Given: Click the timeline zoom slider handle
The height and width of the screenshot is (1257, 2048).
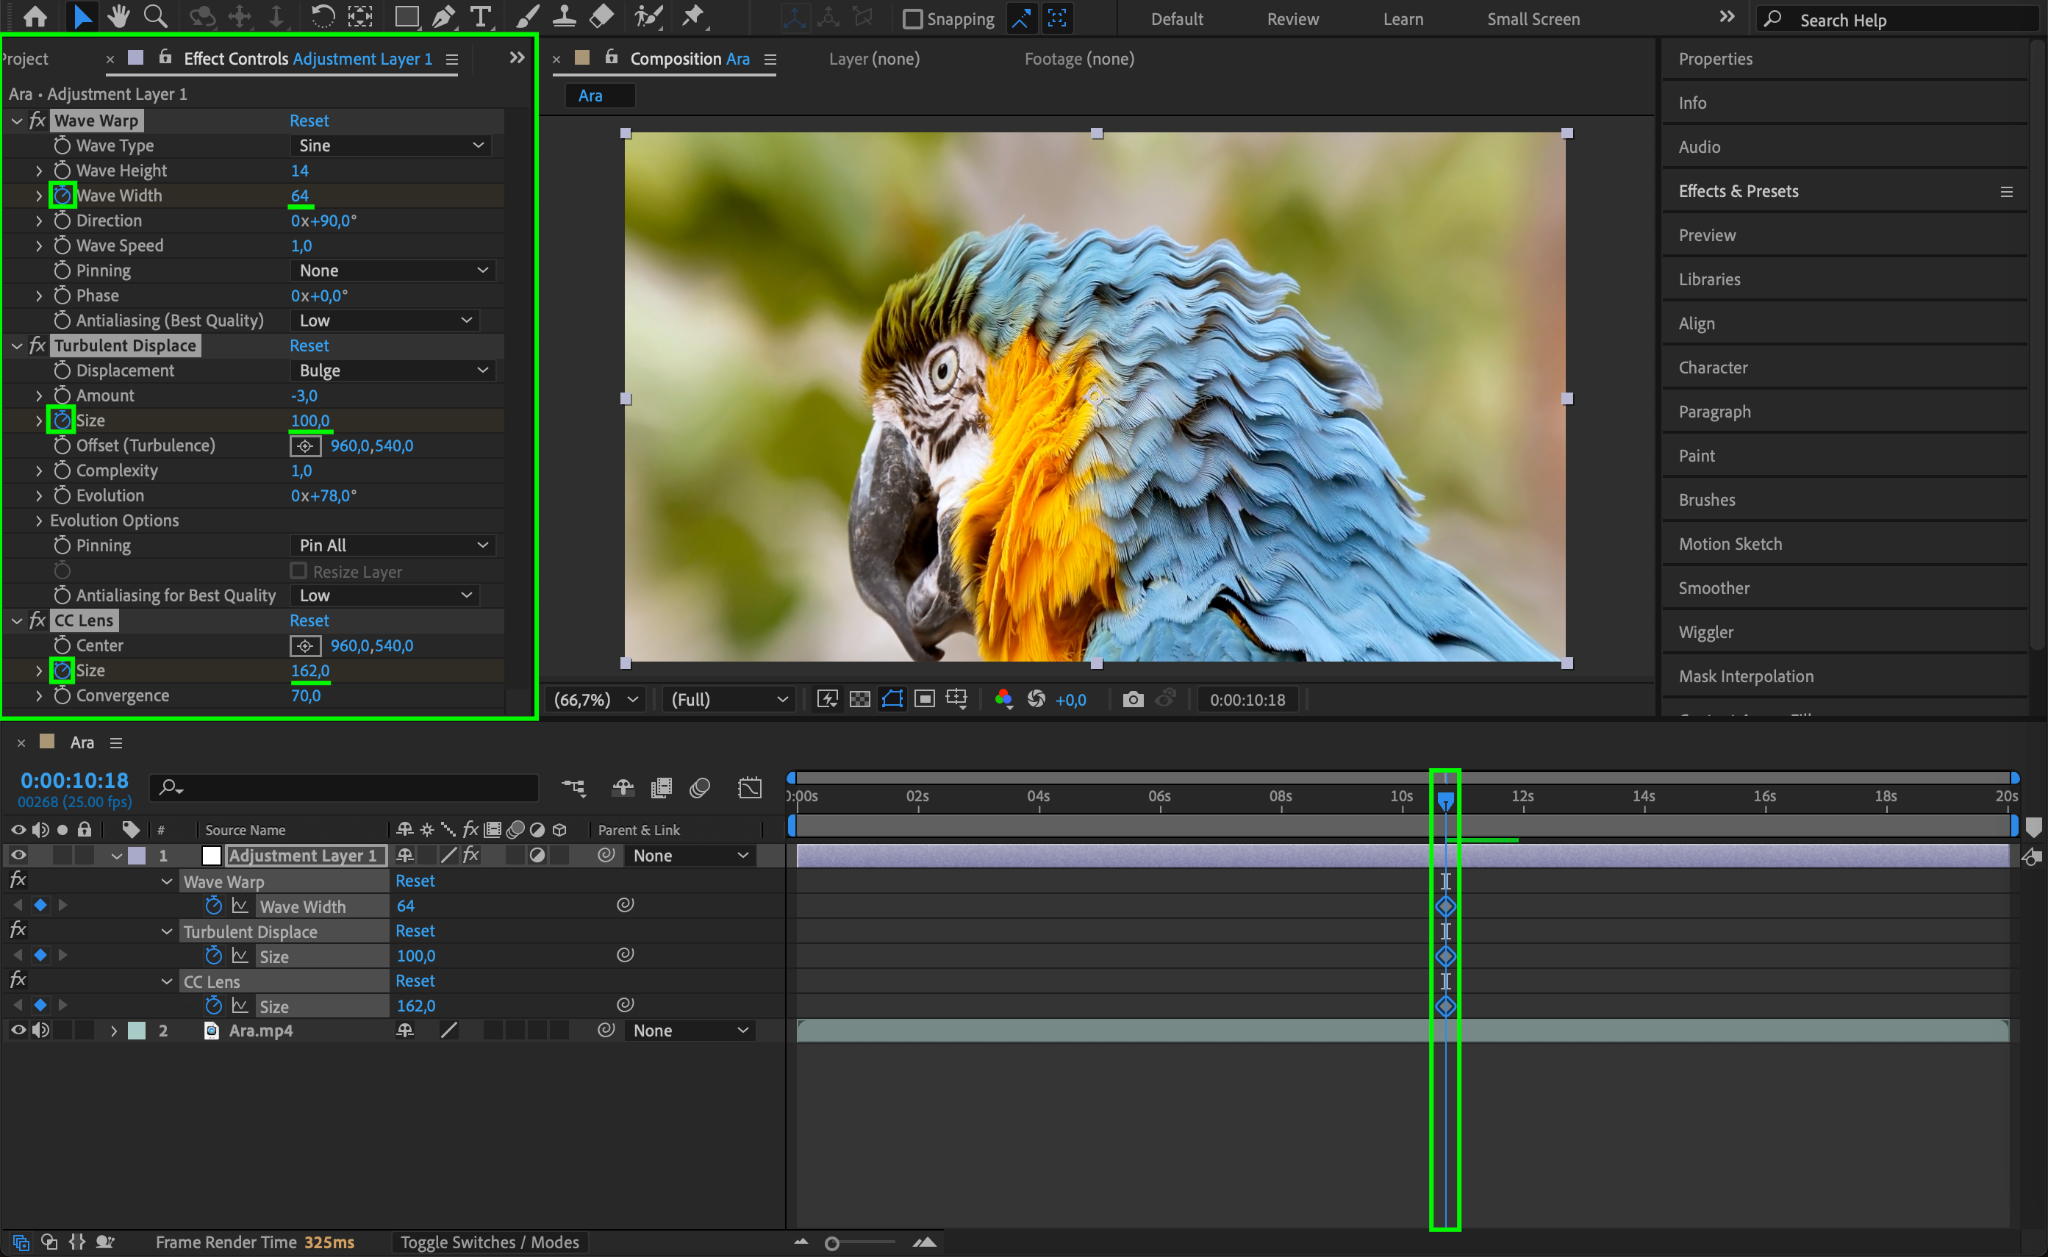Looking at the screenshot, I should pos(832,1243).
